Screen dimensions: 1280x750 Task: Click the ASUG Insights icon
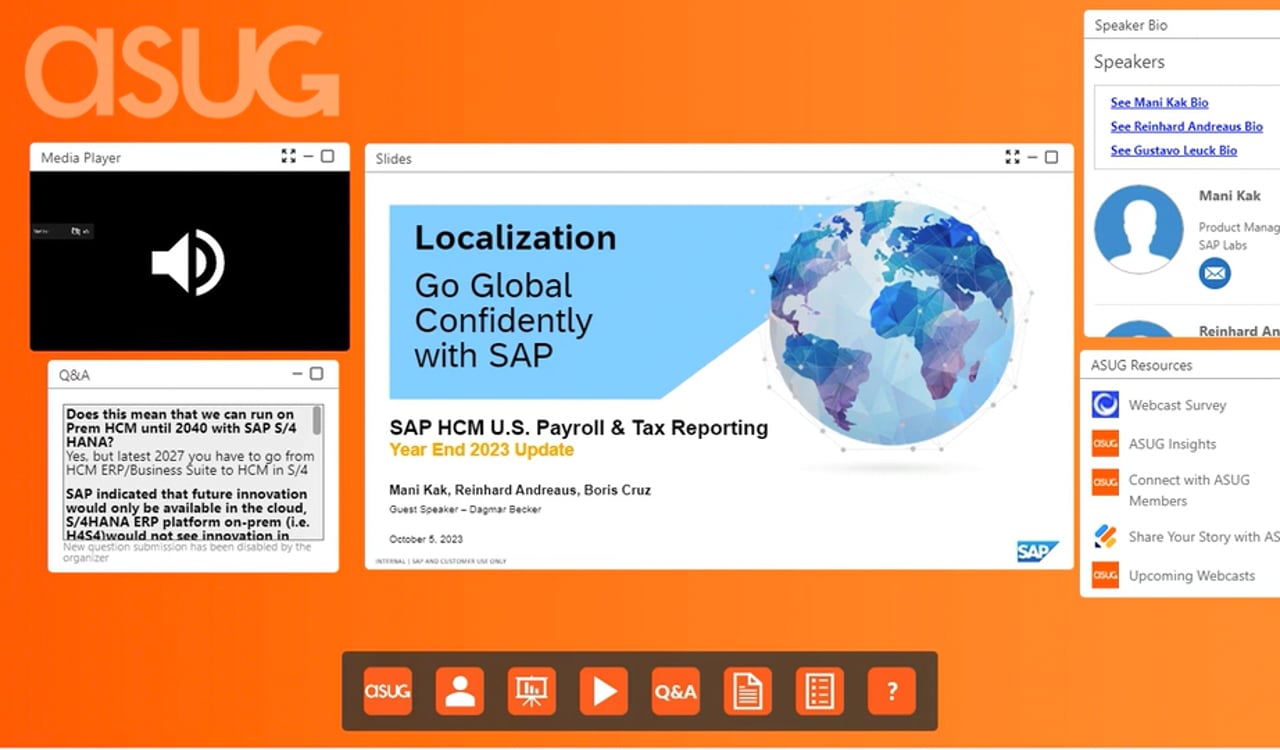point(1105,443)
